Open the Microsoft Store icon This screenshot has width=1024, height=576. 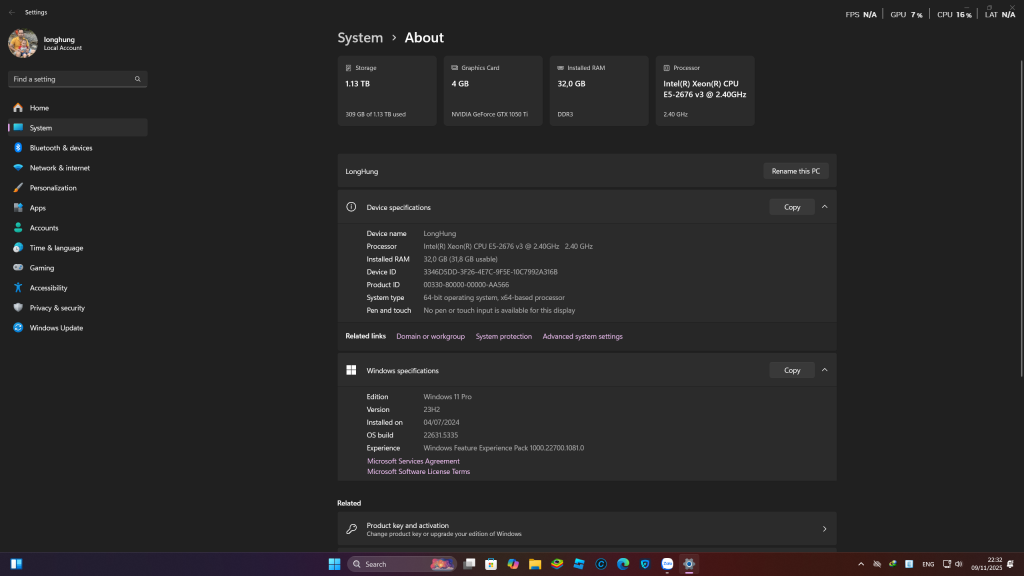[x=490, y=564]
